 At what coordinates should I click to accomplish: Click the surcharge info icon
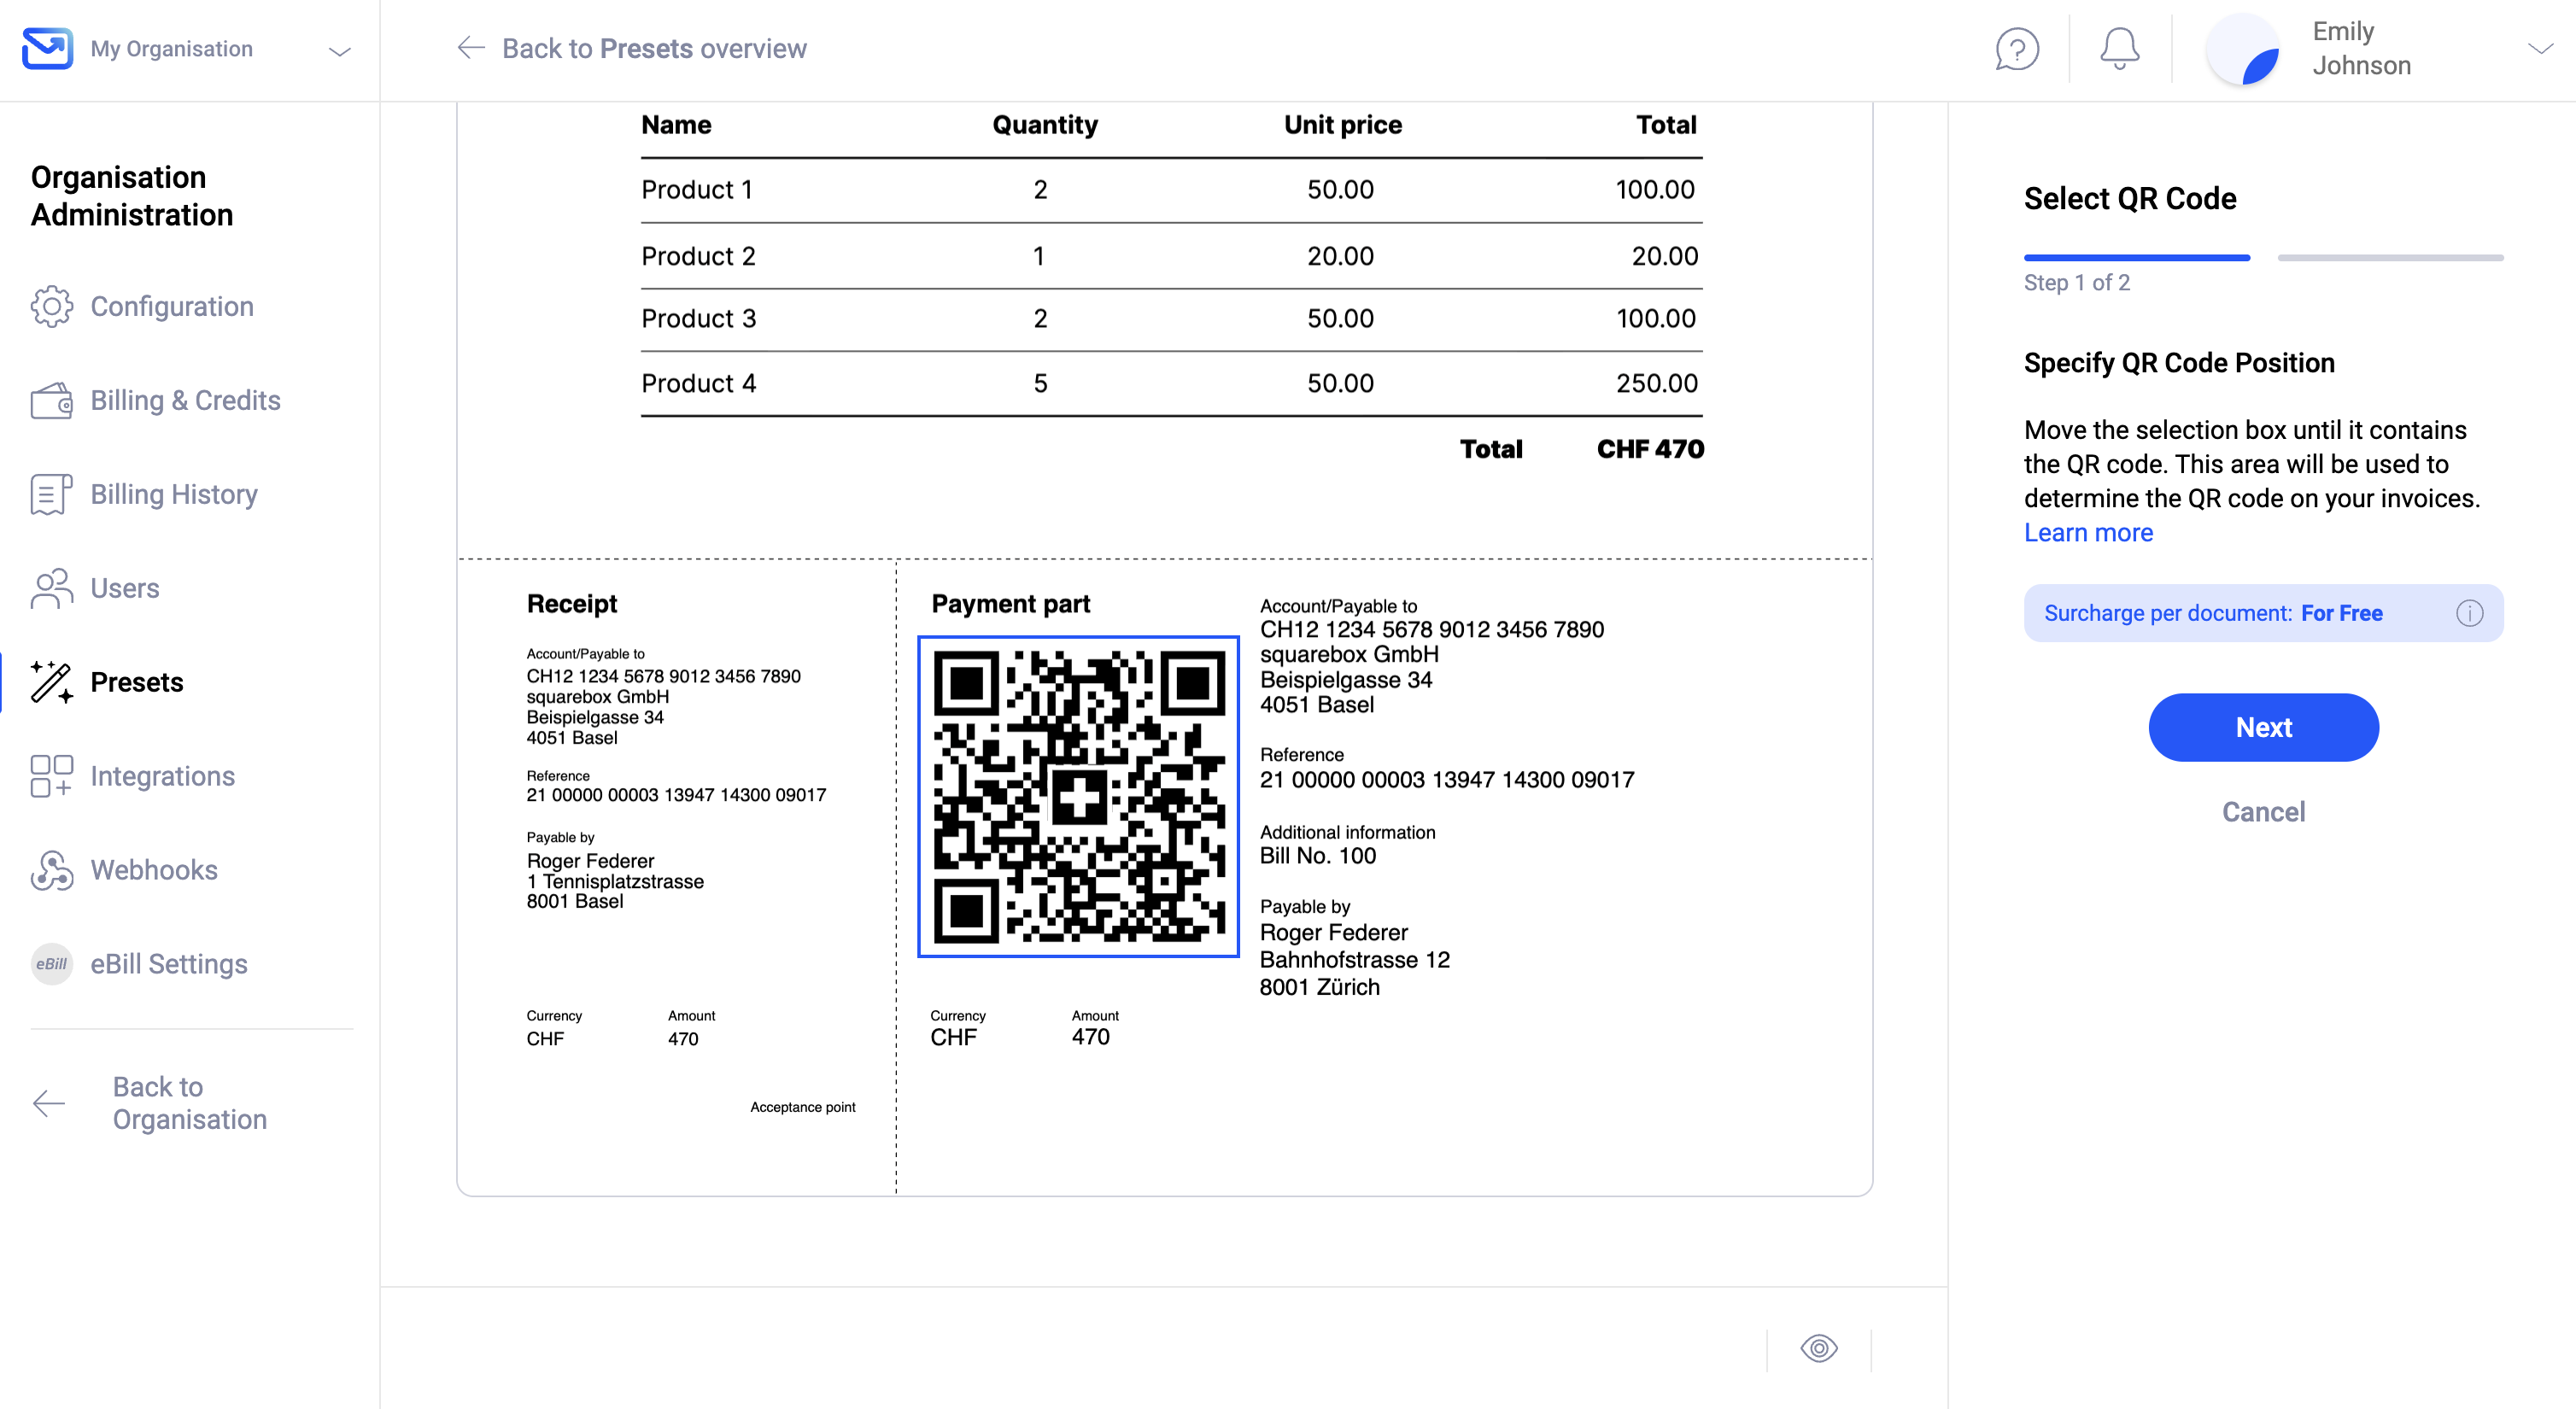pyautogui.click(x=2469, y=613)
